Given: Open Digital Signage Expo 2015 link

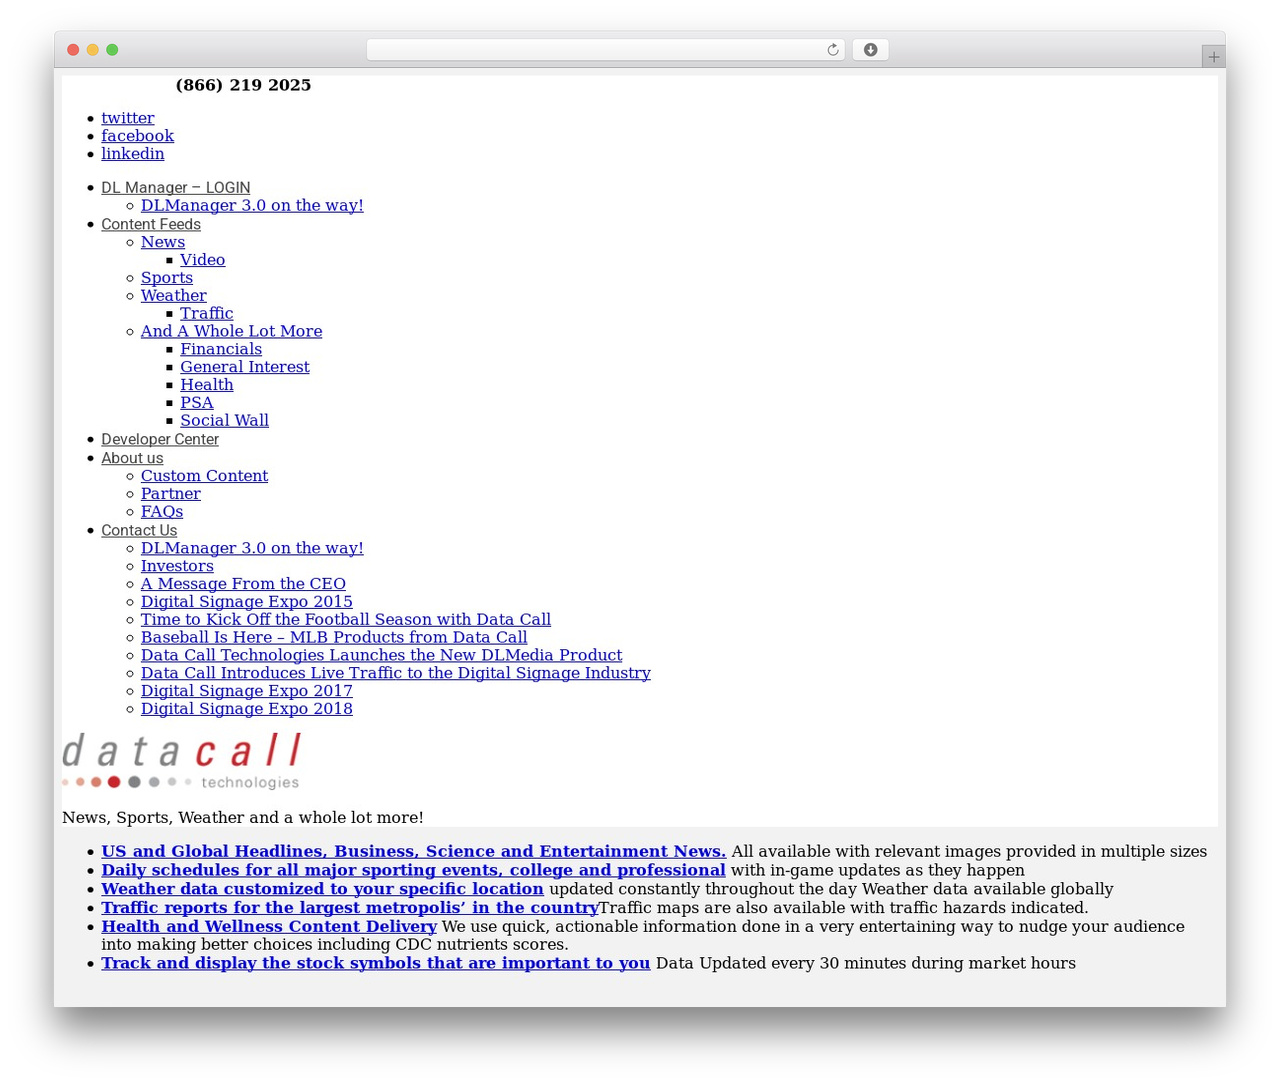Looking at the screenshot, I should click(247, 603).
